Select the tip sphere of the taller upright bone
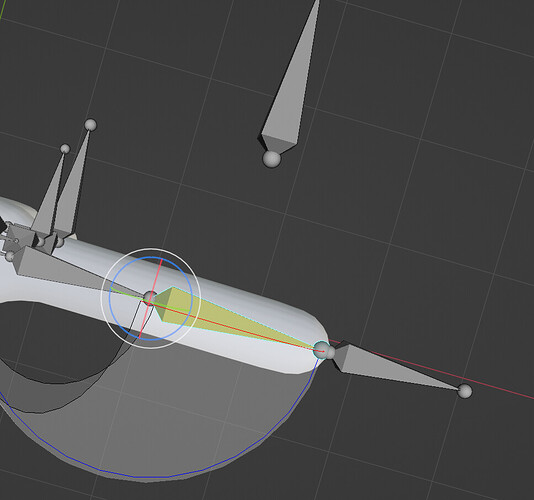 pos(90,125)
